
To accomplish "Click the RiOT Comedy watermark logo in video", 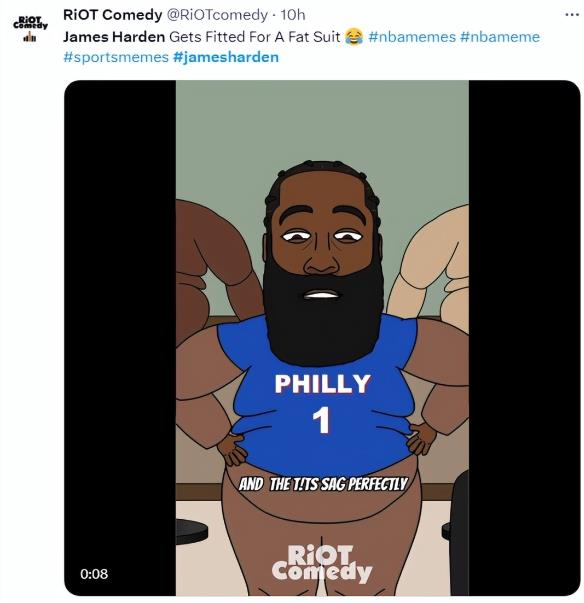I will (x=322, y=563).
